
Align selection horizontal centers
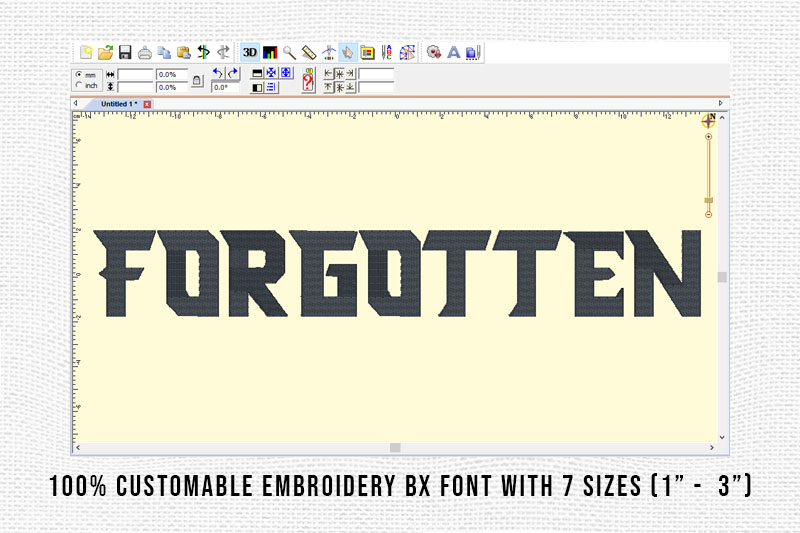point(339,74)
